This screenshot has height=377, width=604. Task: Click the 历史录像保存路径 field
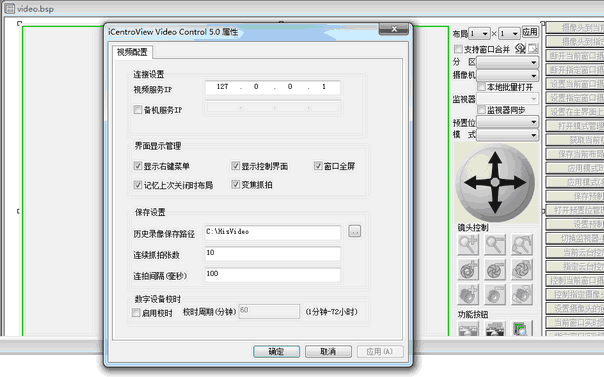273,232
